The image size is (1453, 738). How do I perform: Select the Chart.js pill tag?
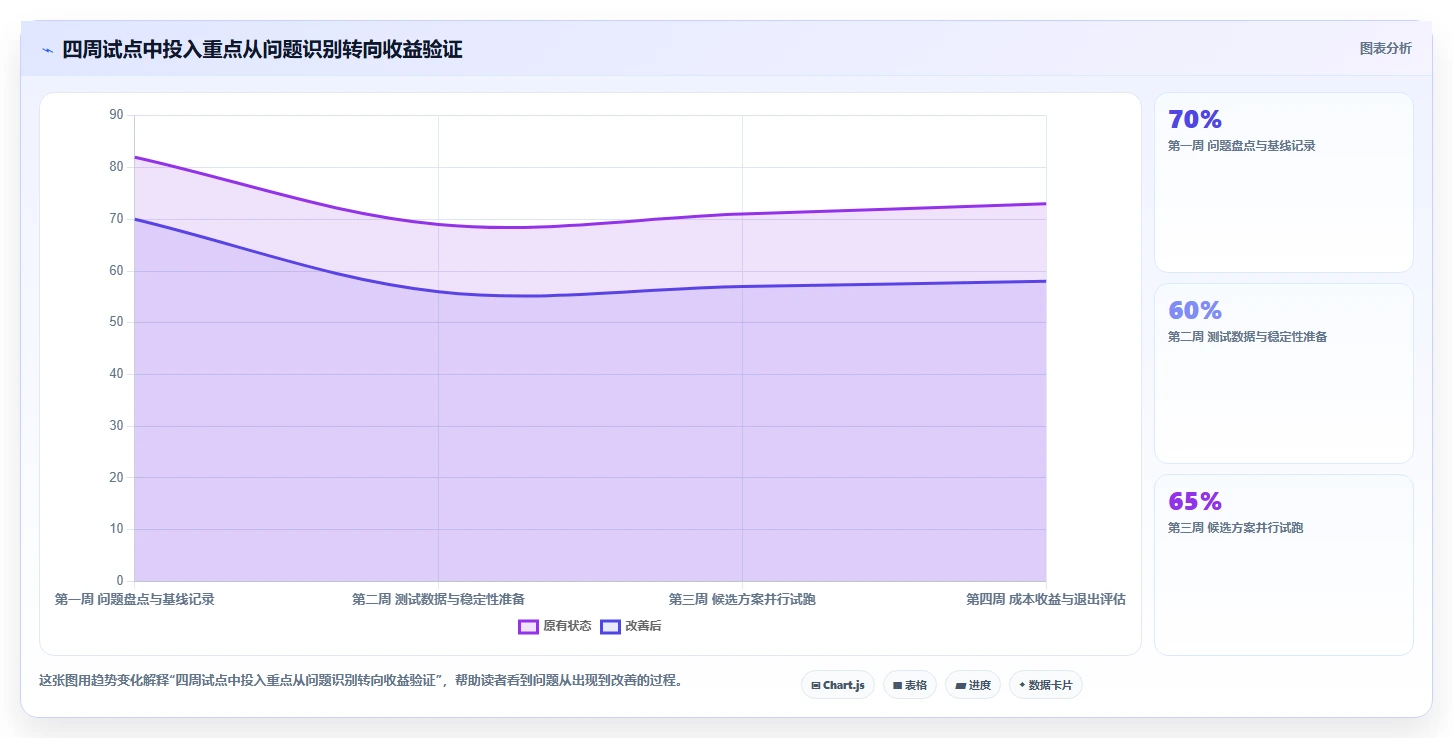(x=838, y=685)
